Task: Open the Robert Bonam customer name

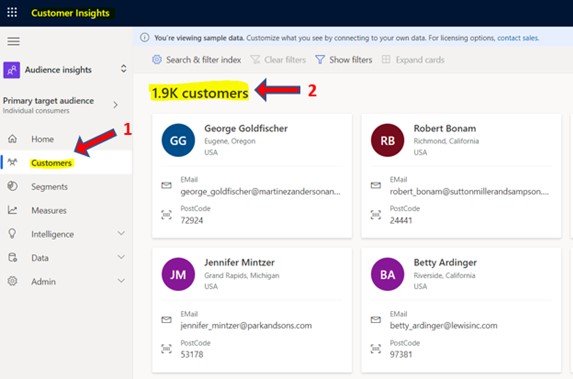Action: pos(445,128)
